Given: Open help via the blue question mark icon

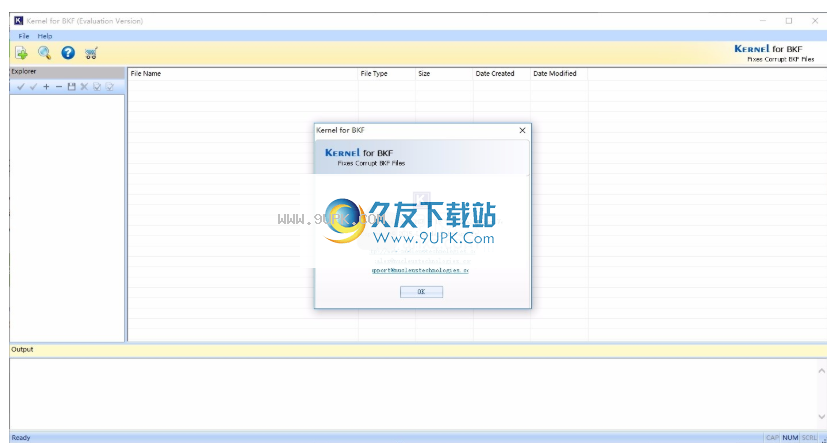Looking at the screenshot, I should coord(68,53).
